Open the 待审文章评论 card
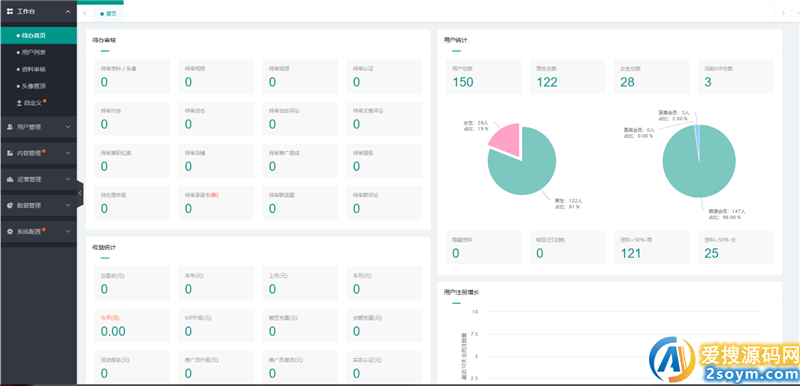This screenshot has height=386, width=800. (384, 118)
